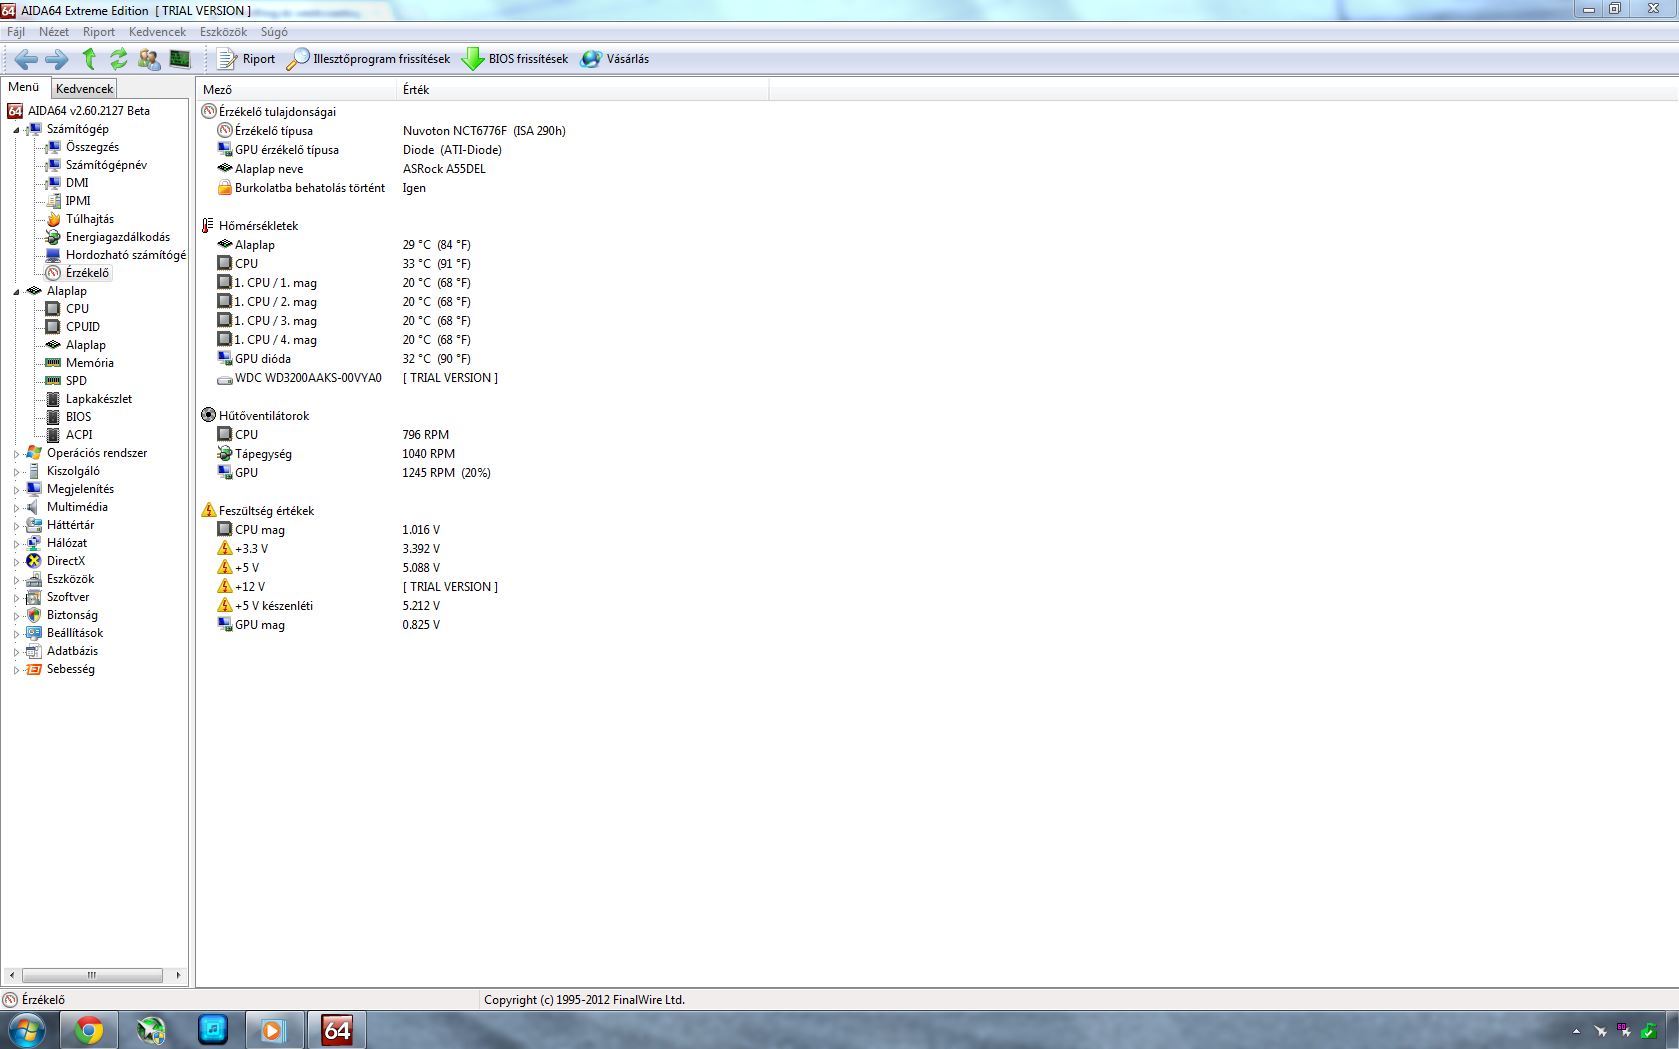1679x1049 pixels.
Task: Open the Súgó menu
Action: [x=274, y=32]
